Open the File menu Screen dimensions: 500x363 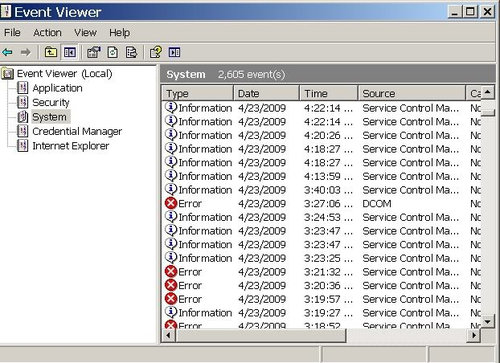coord(12,33)
